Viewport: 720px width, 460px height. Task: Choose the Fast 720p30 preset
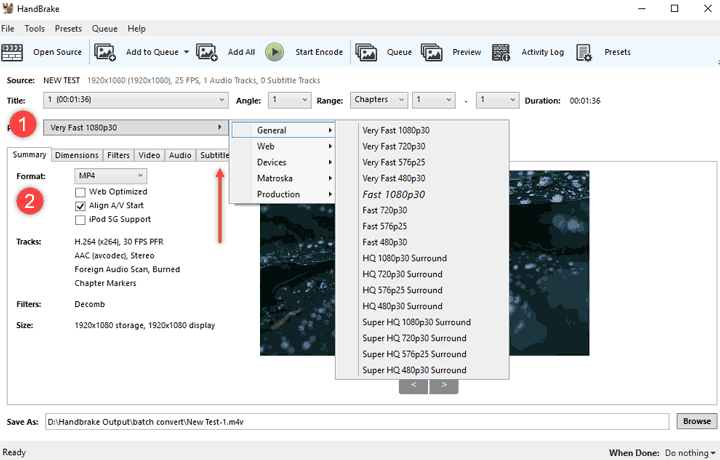(x=422, y=210)
